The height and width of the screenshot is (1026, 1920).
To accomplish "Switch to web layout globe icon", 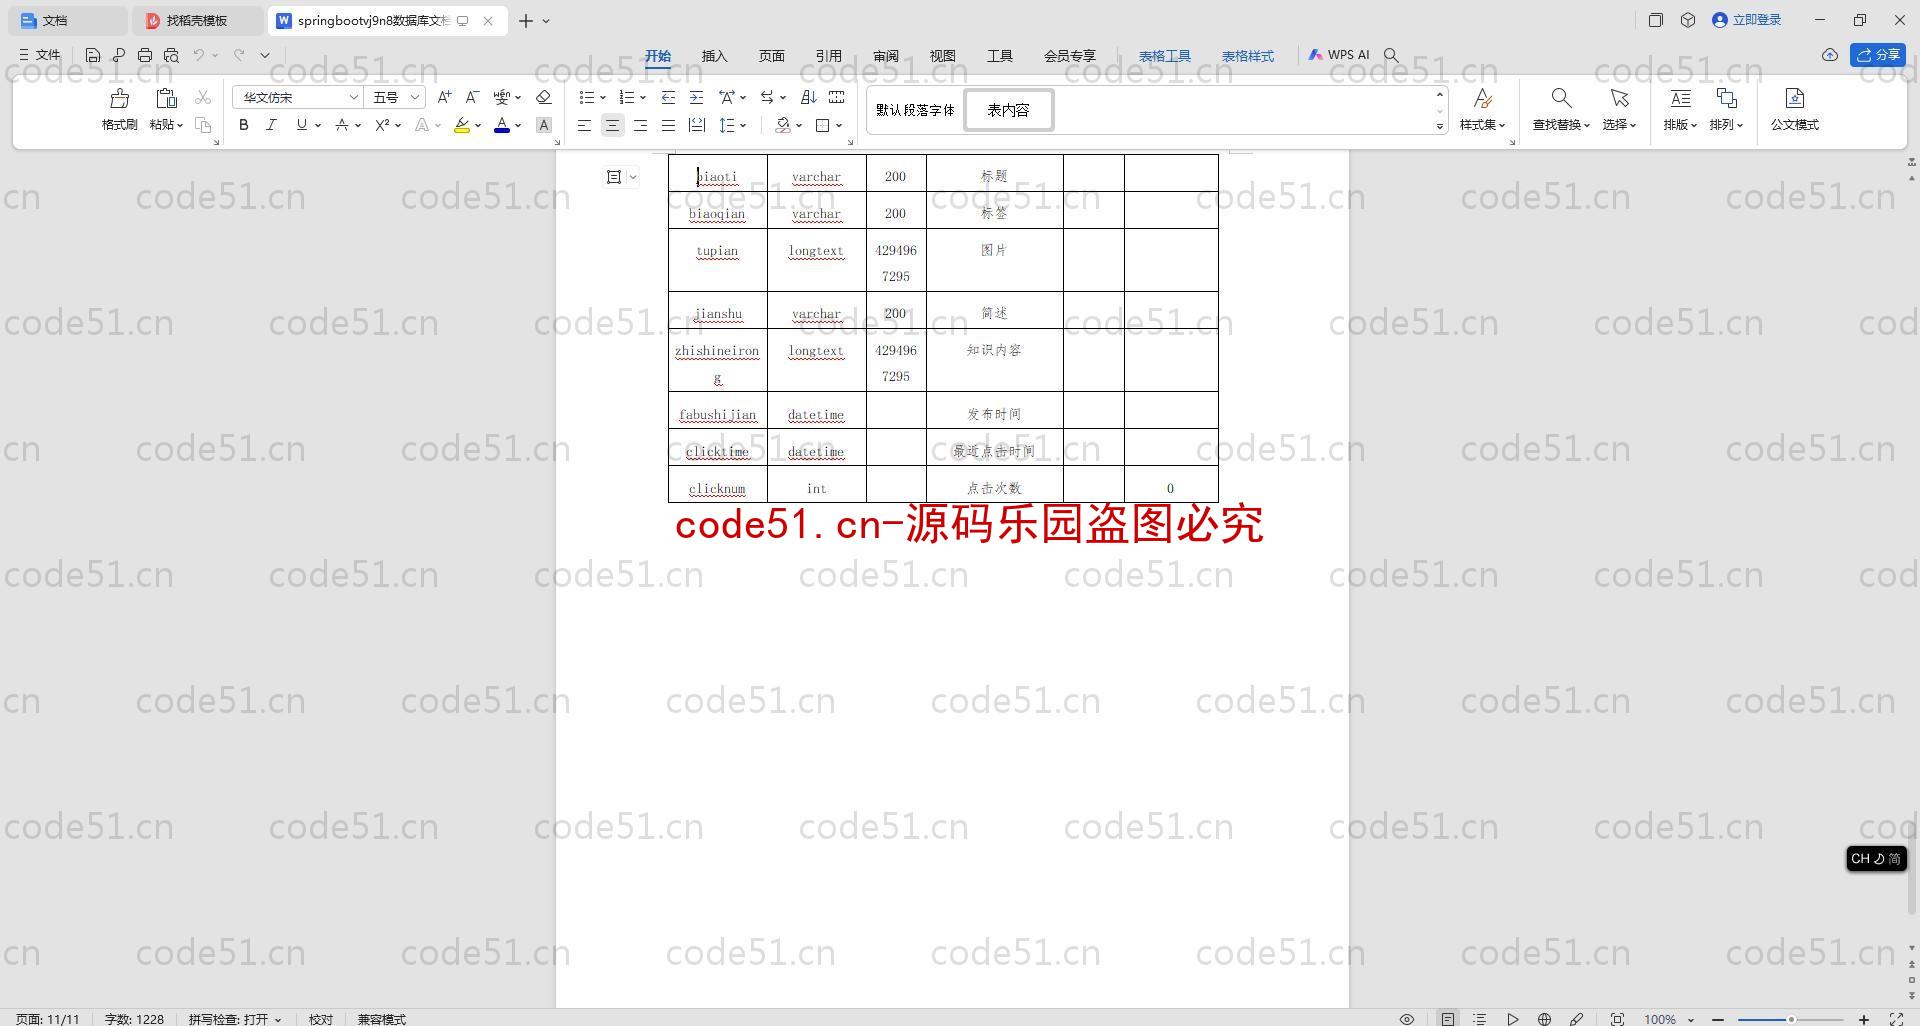I will tap(1544, 1019).
